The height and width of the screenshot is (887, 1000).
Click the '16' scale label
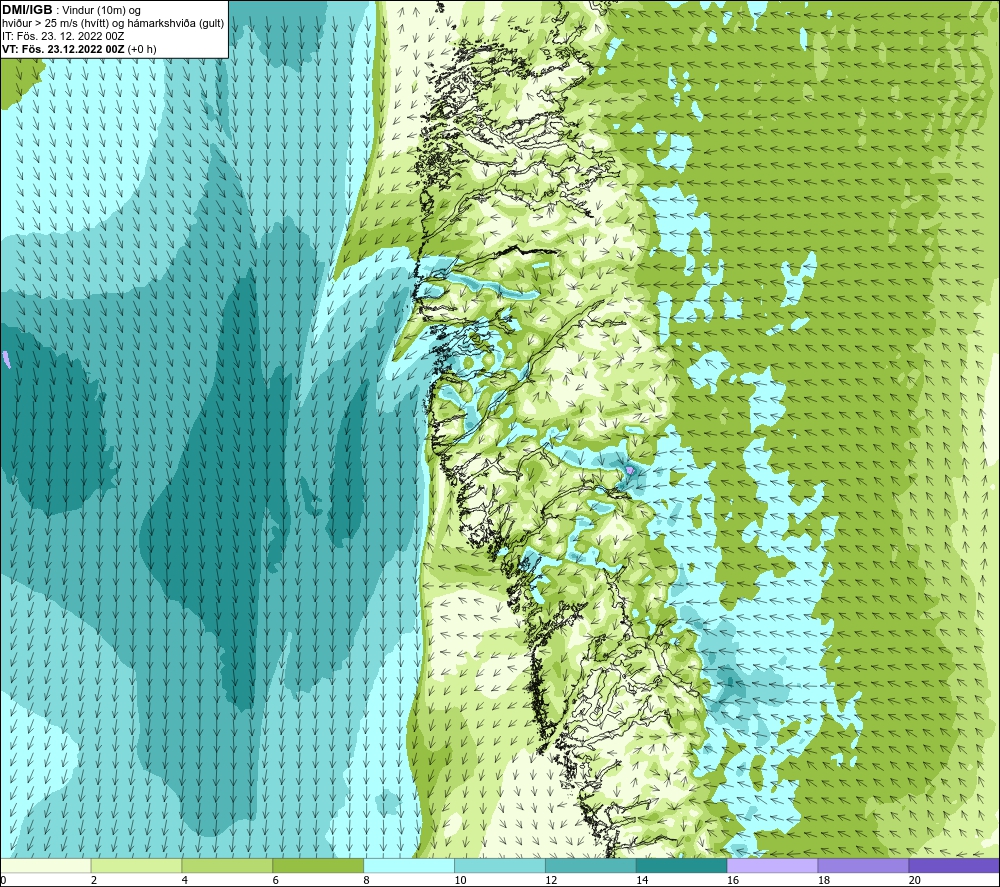(733, 880)
